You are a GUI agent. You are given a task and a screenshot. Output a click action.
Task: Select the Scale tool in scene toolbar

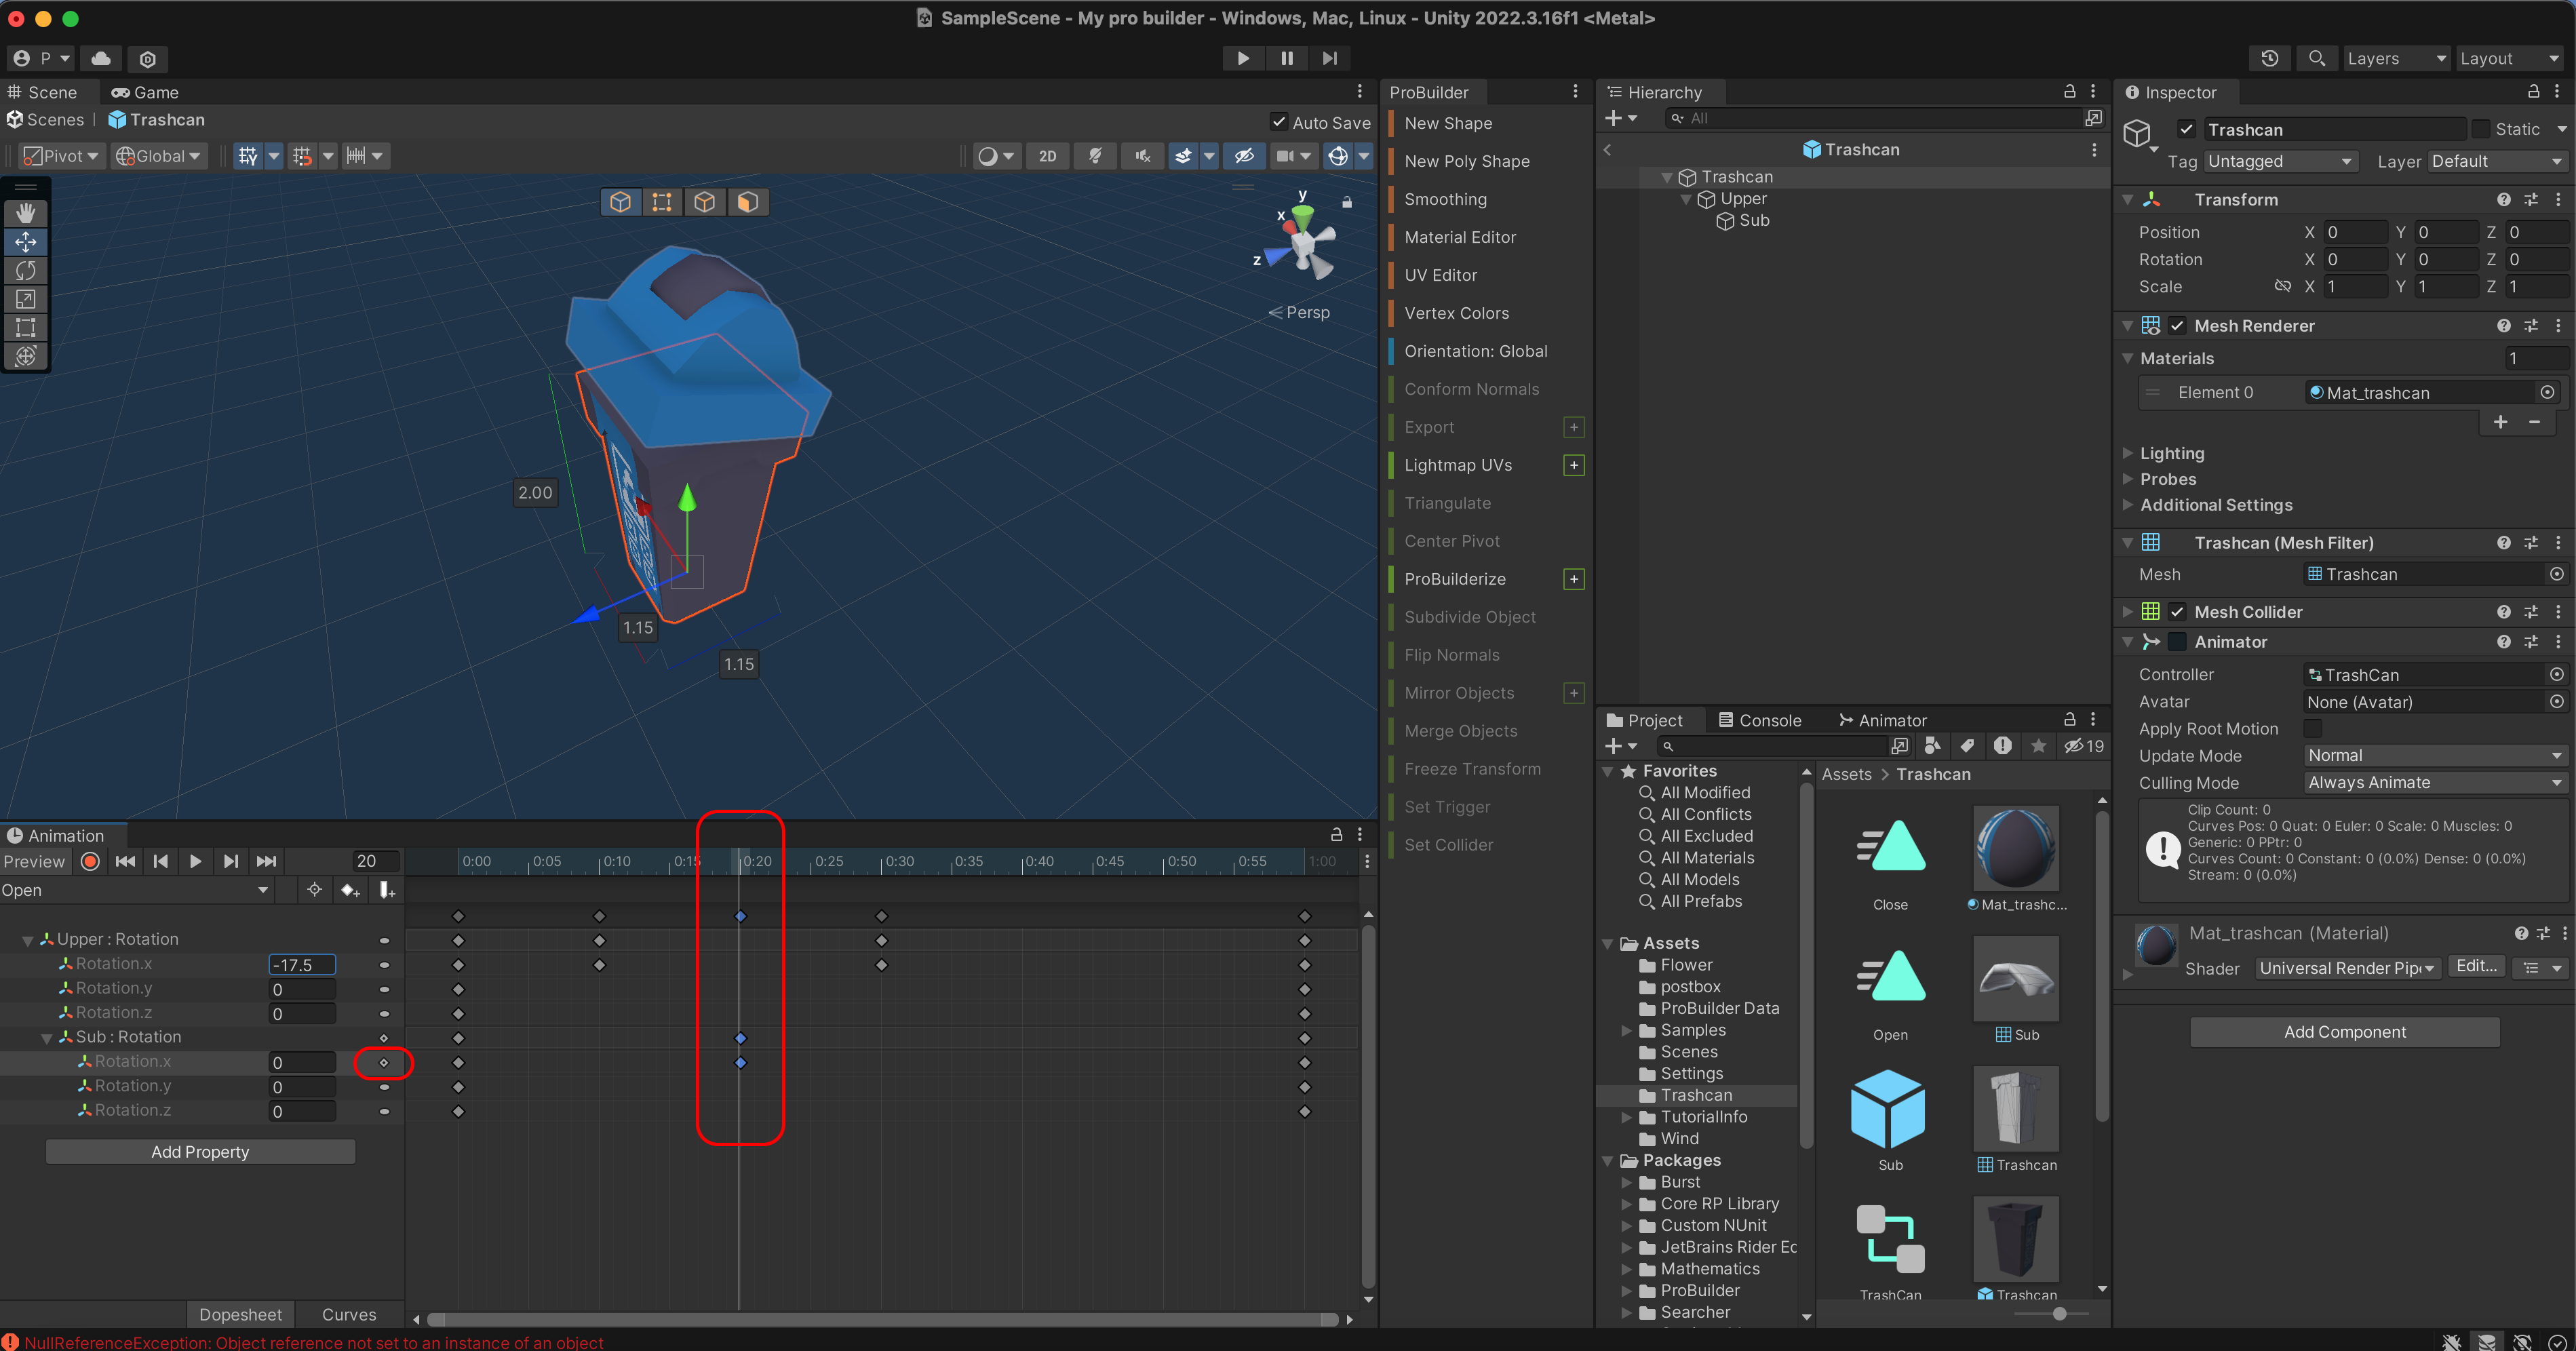click(x=26, y=299)
